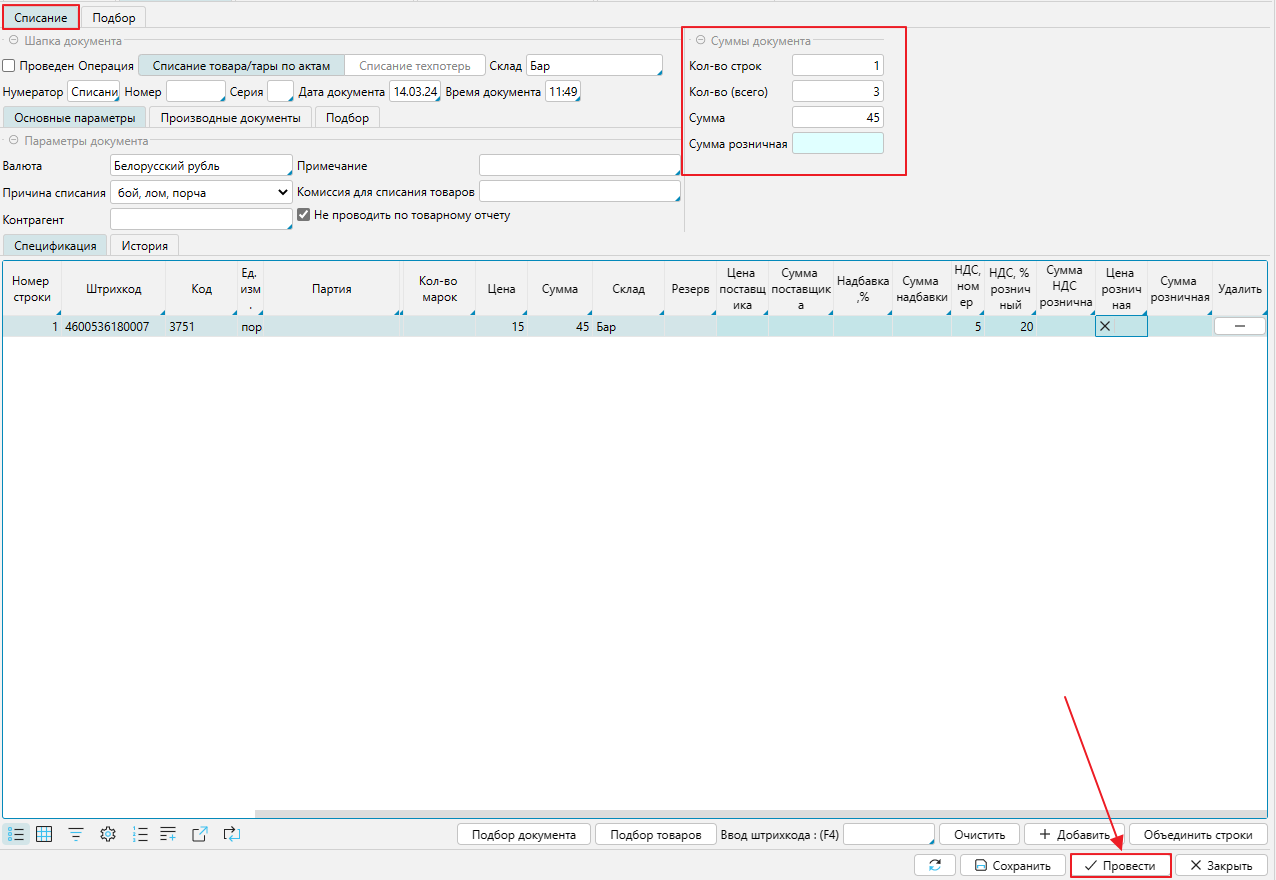Click the Ввод штрихкода input field

tap(888, 835)
